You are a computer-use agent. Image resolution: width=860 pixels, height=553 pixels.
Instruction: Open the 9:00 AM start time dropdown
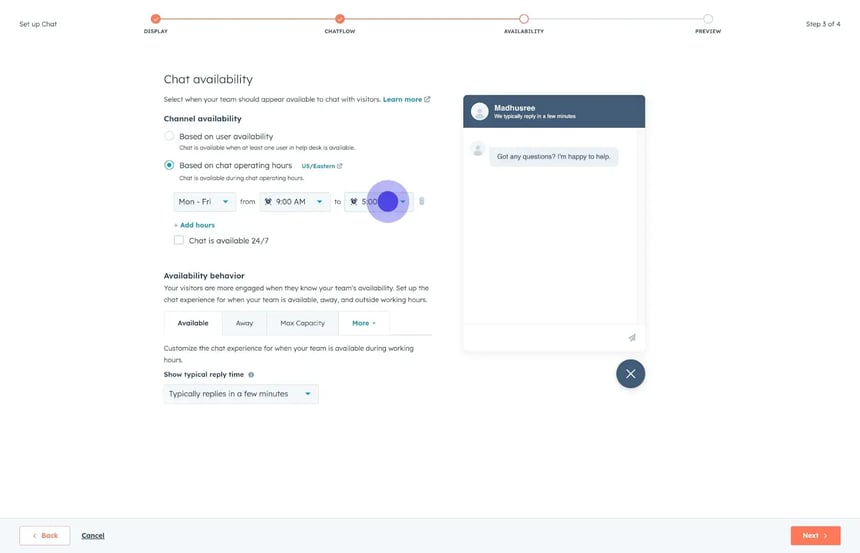[294, 202]
